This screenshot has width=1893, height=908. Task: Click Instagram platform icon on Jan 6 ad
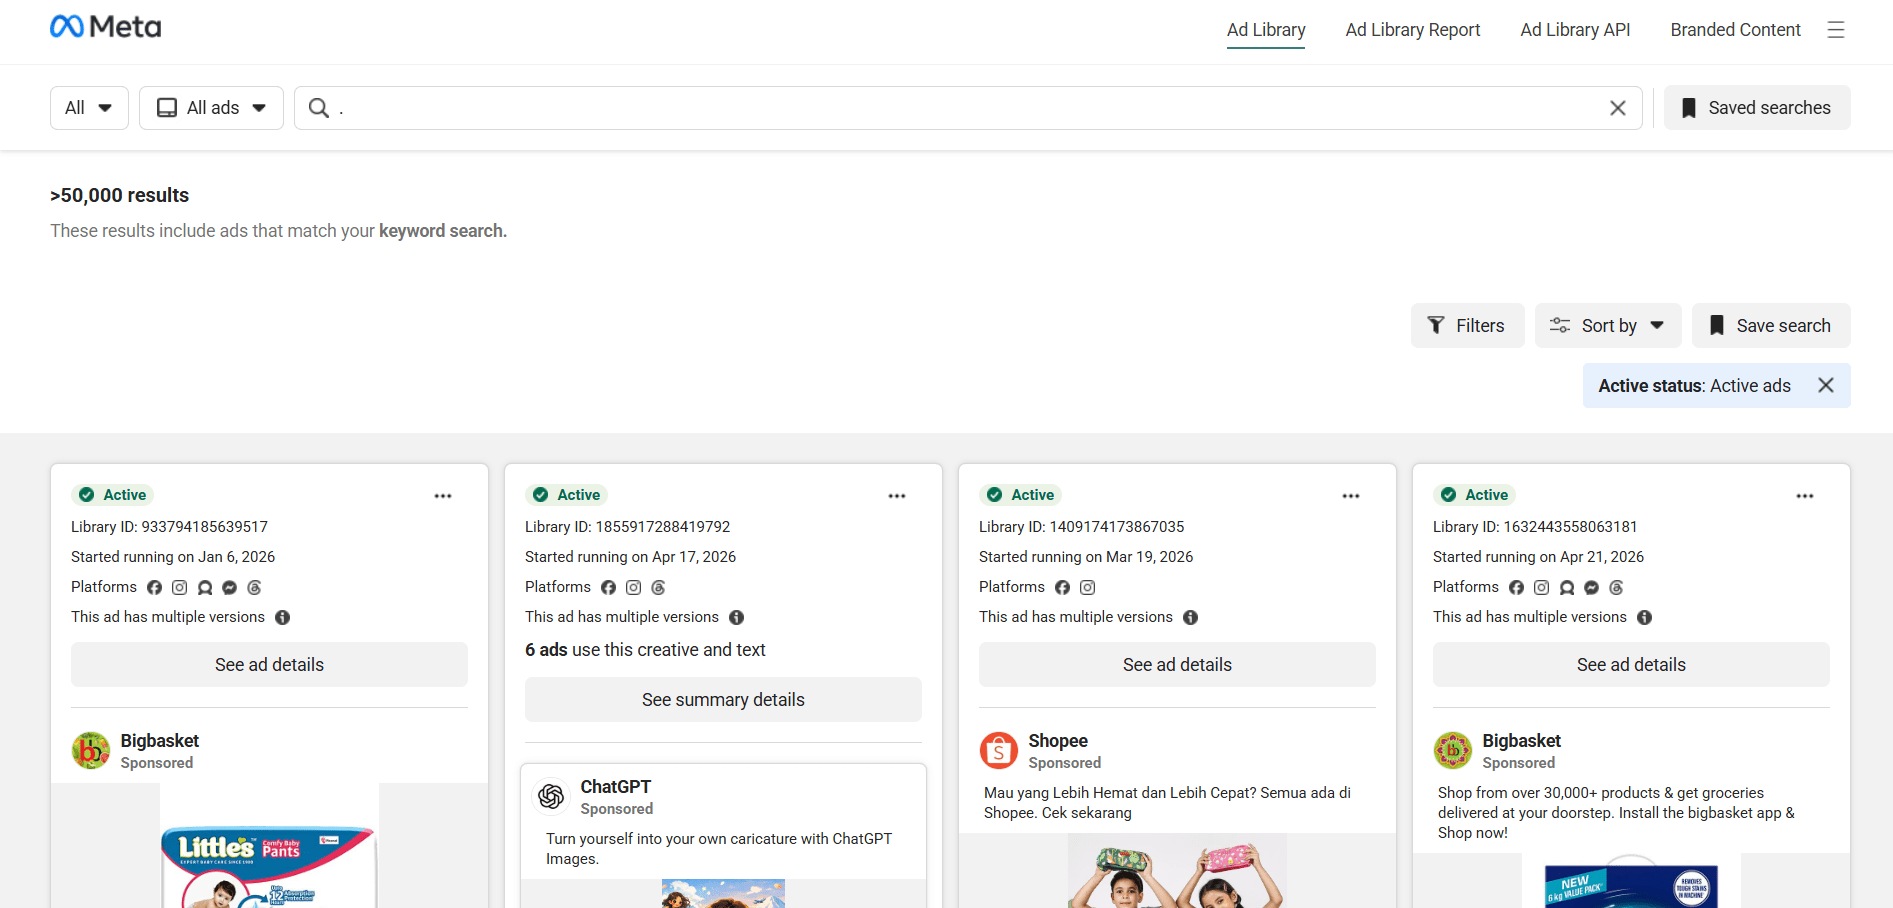coord(180,588)
